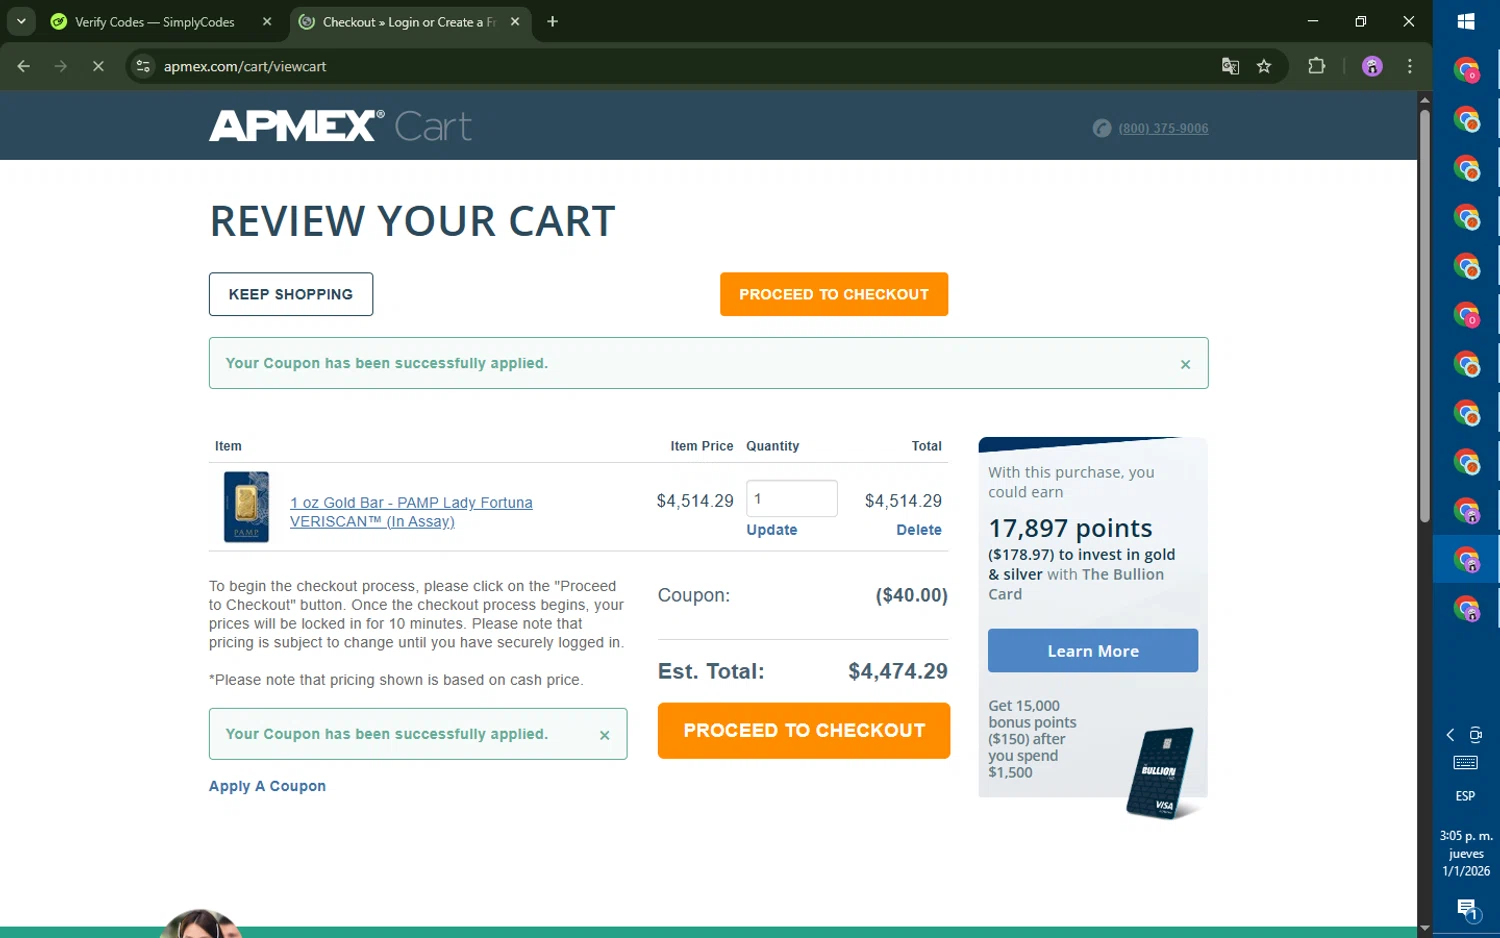
Task: Click Apply A Coupon link
Action: tap(267, 786)
